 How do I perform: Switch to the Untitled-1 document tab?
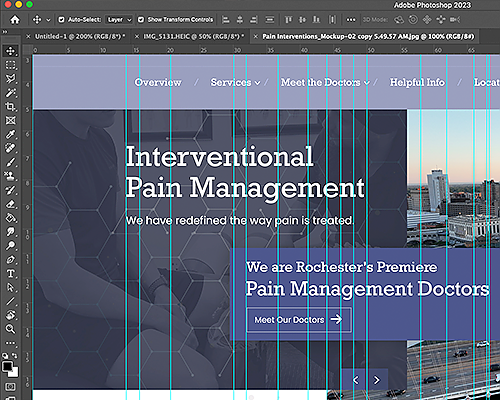click(x=80, y=36)
